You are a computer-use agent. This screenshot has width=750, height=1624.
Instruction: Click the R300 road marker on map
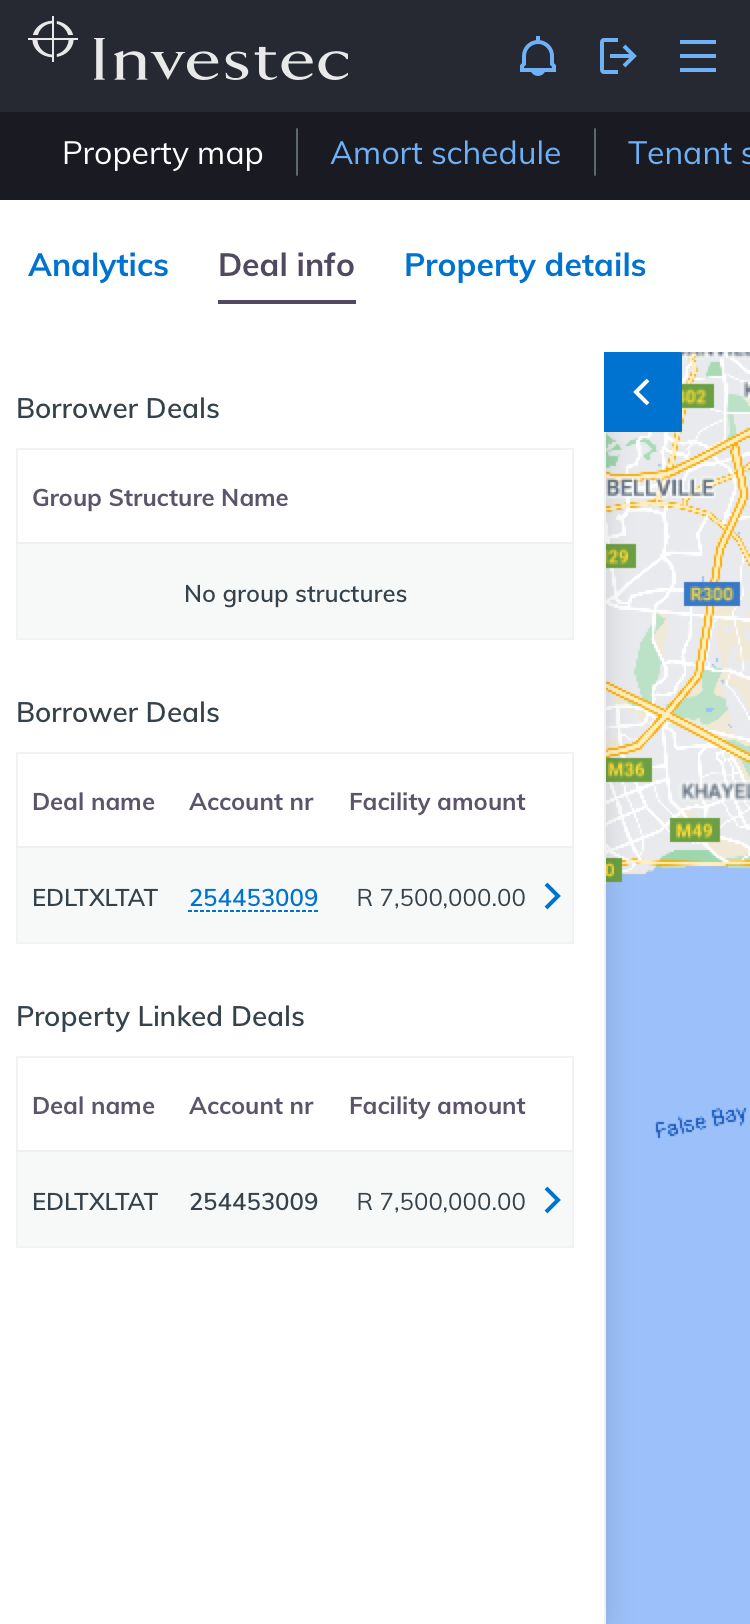[711, 594]
